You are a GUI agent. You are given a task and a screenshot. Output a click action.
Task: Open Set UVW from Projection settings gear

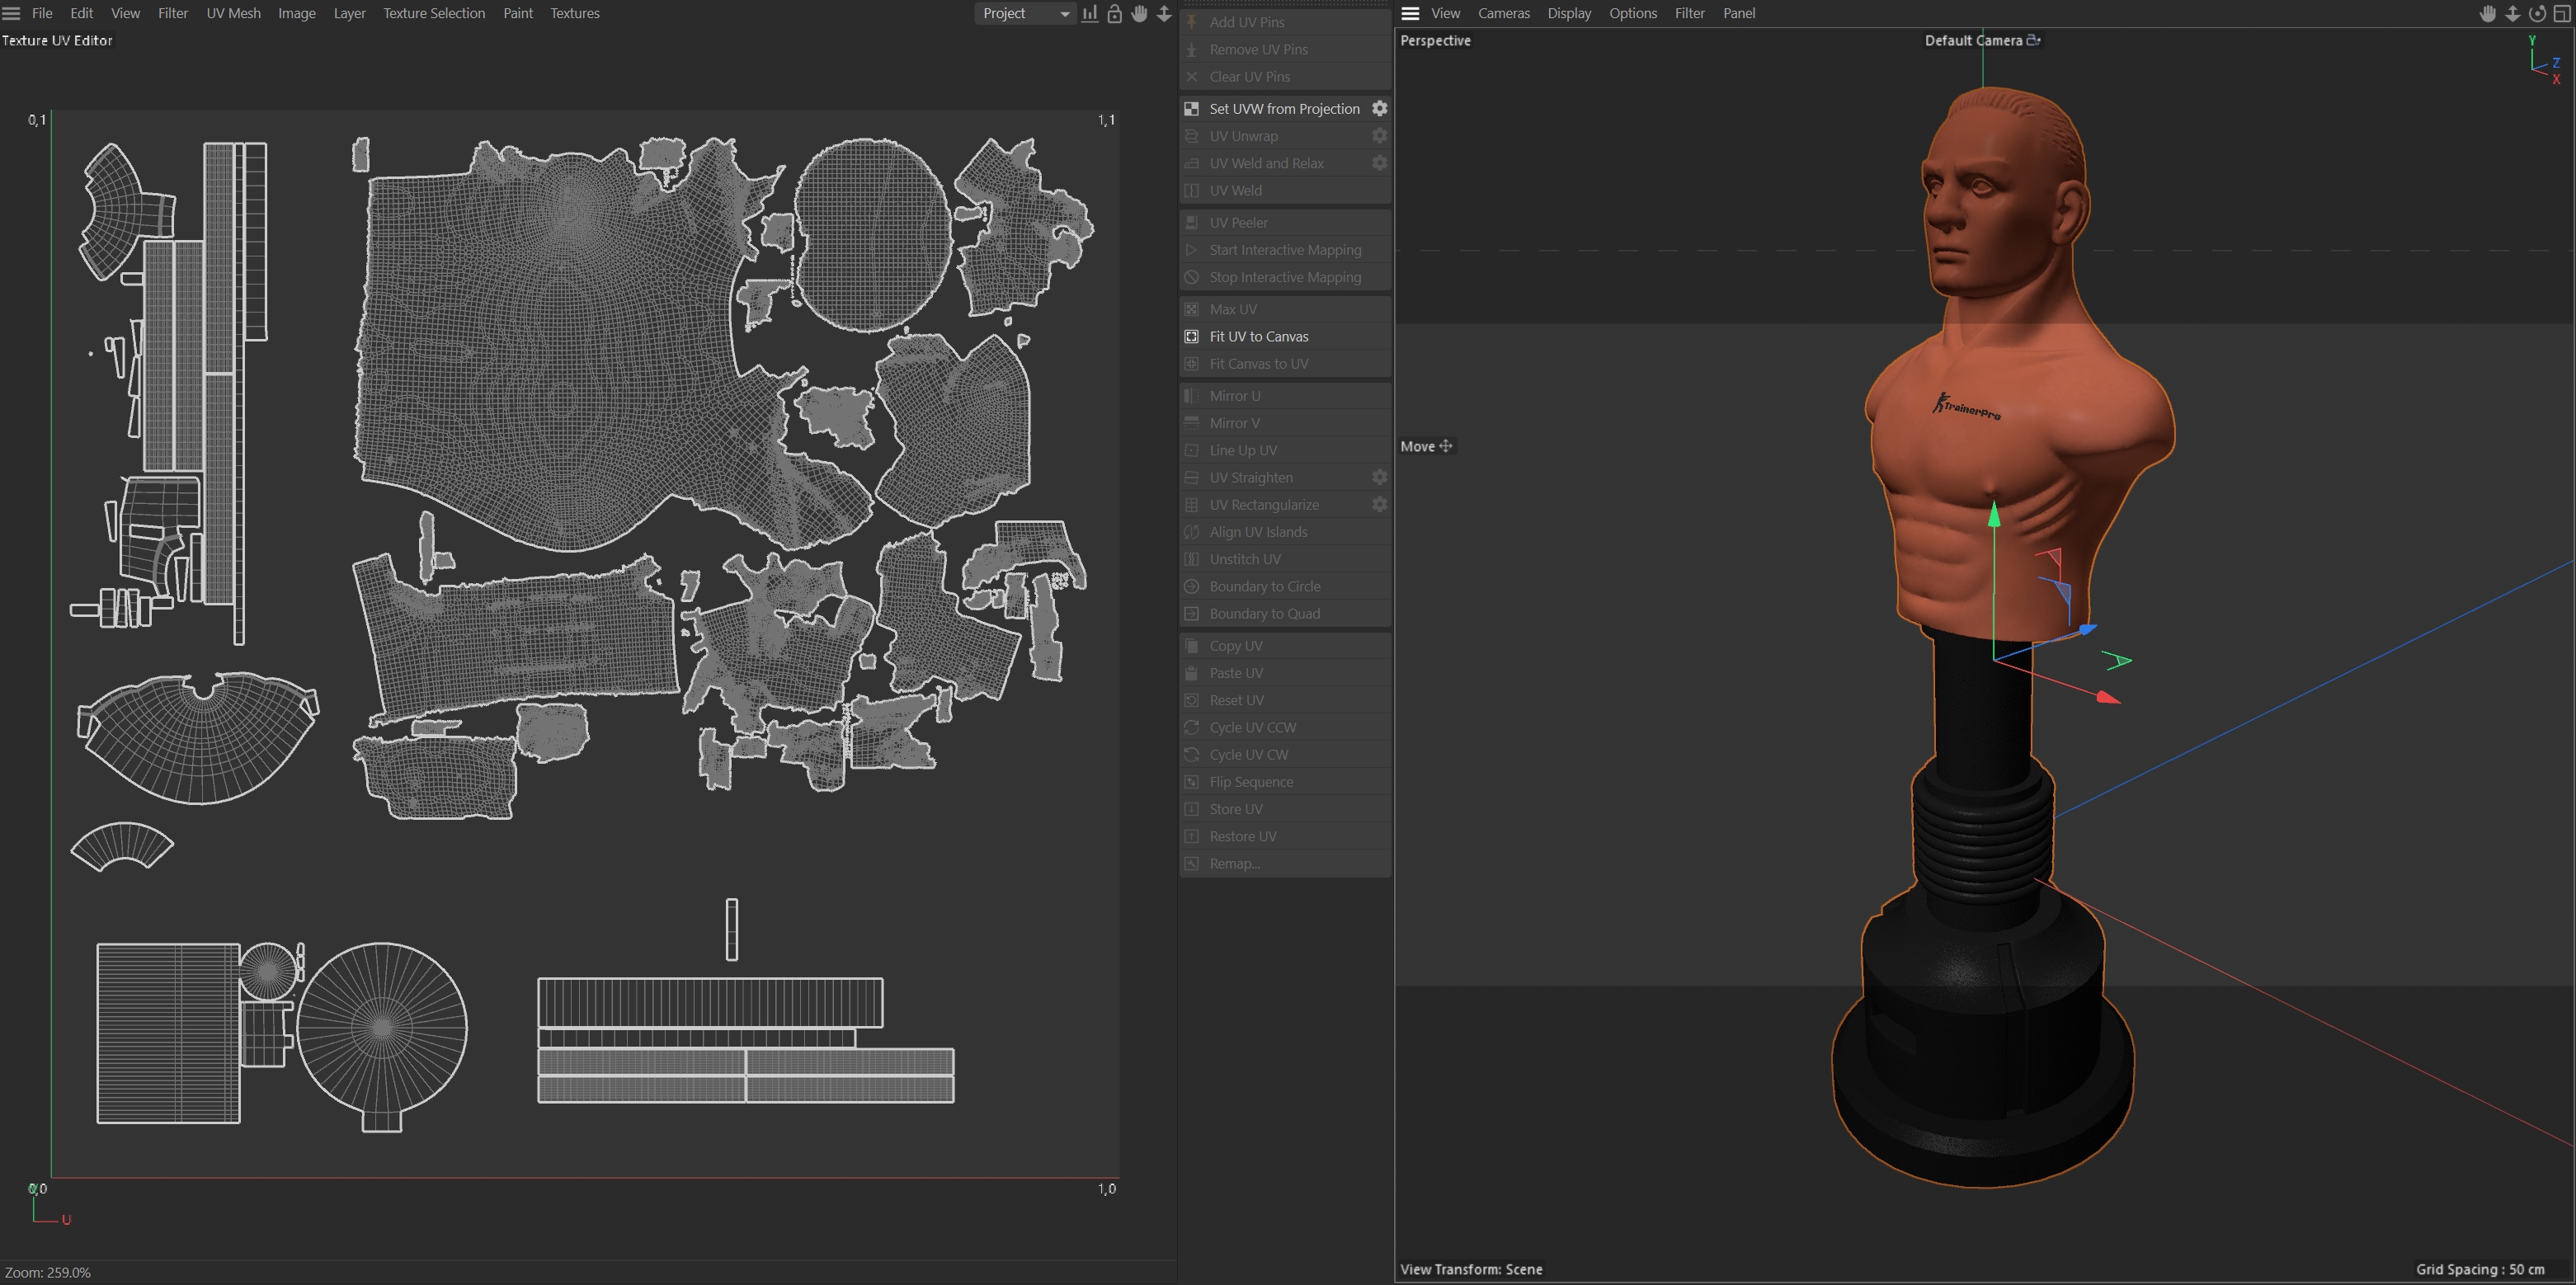(x=1379, y=108)
